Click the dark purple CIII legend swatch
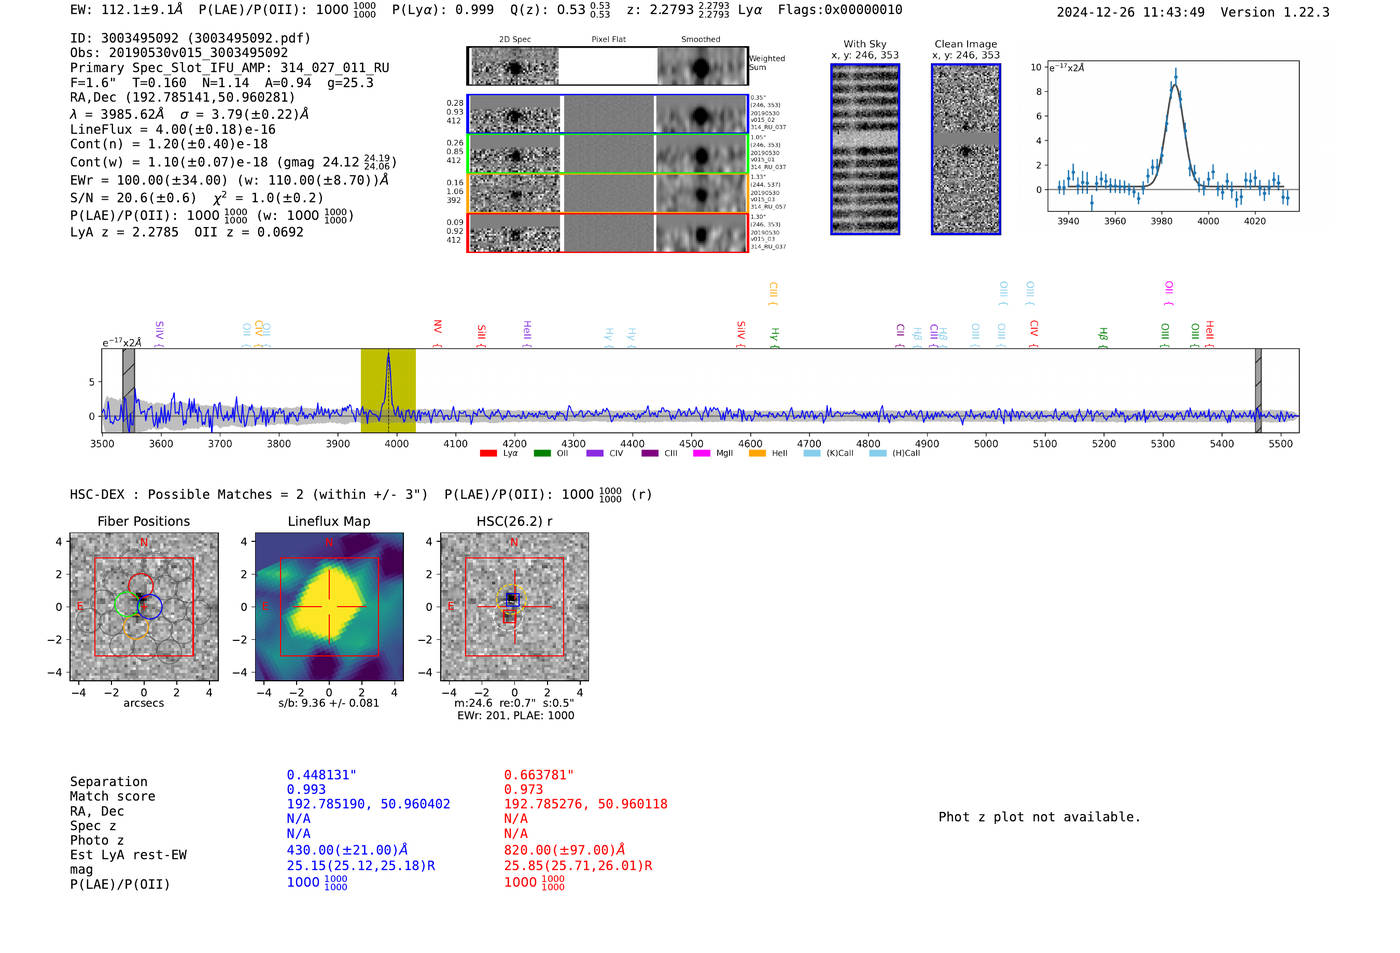Screen dimensions: 1400x953 tap(650, 453)
